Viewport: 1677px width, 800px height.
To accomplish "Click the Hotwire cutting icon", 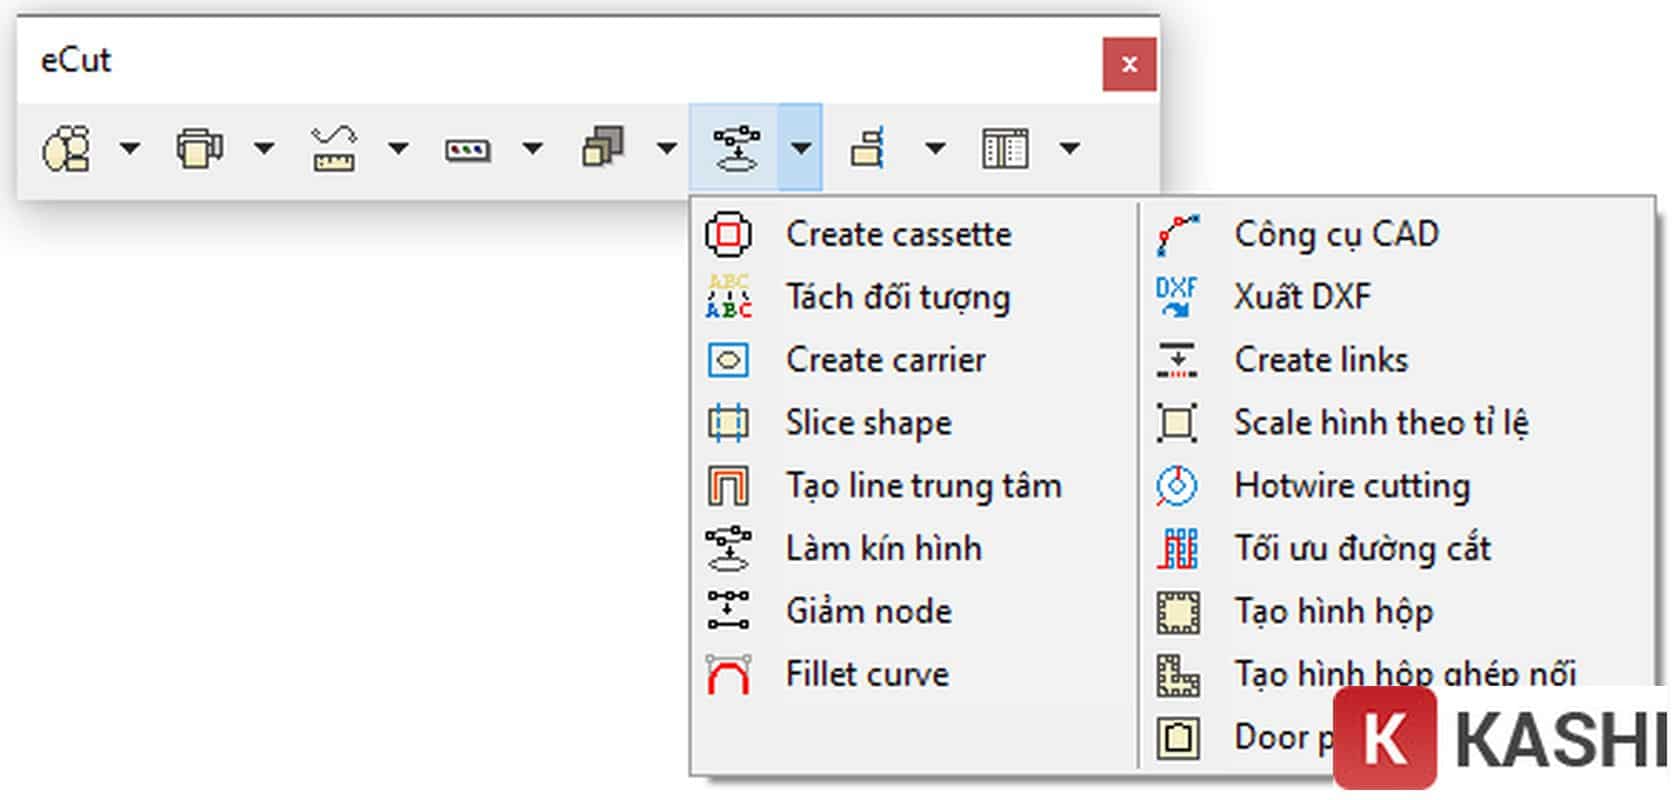I will [1177, 486].
